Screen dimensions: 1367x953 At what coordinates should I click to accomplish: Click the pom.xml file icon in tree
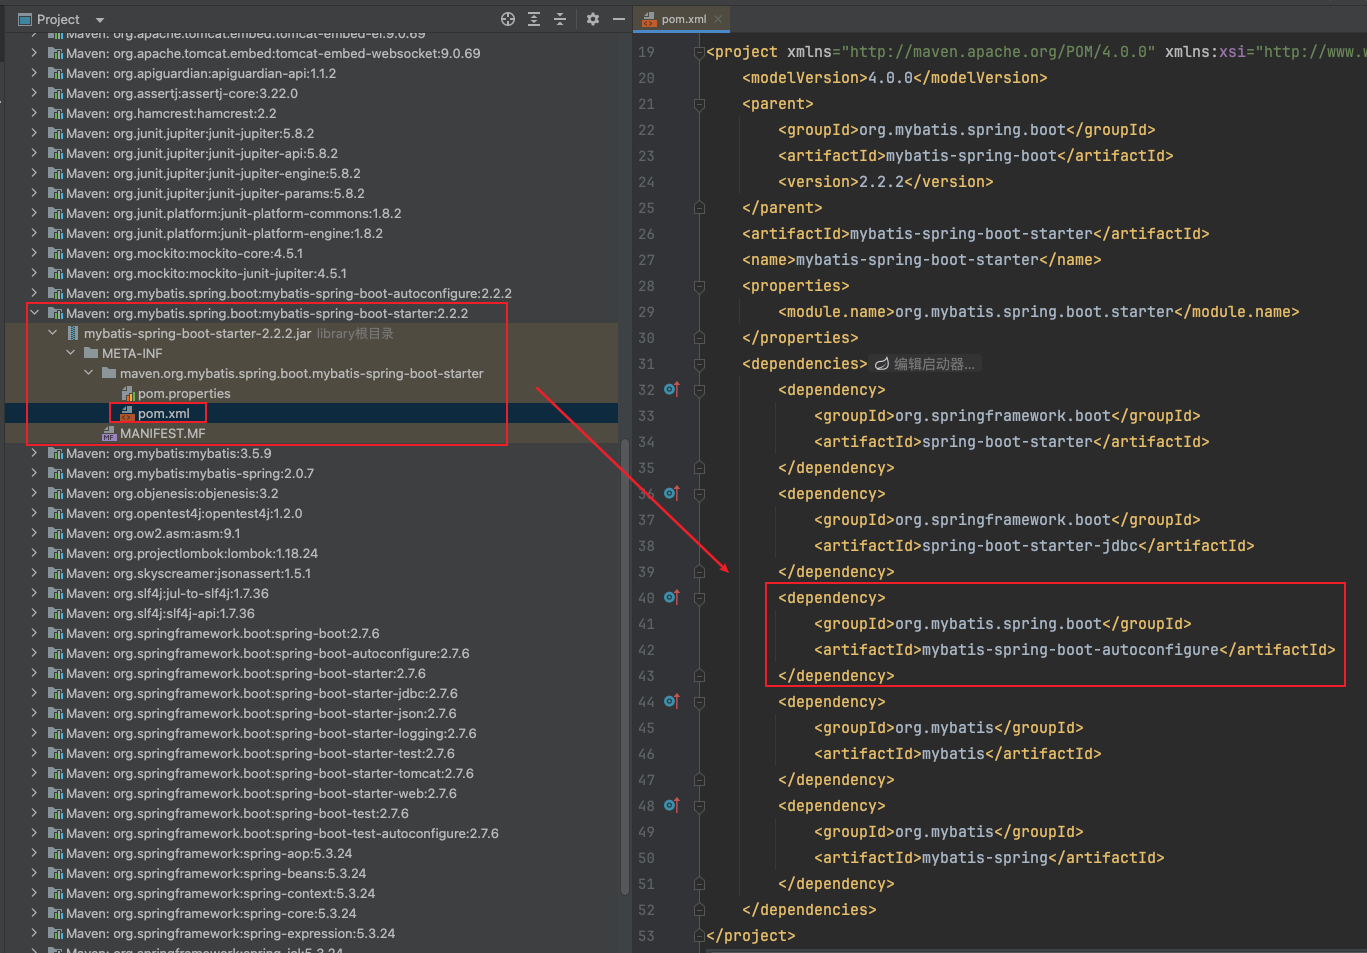127,413
